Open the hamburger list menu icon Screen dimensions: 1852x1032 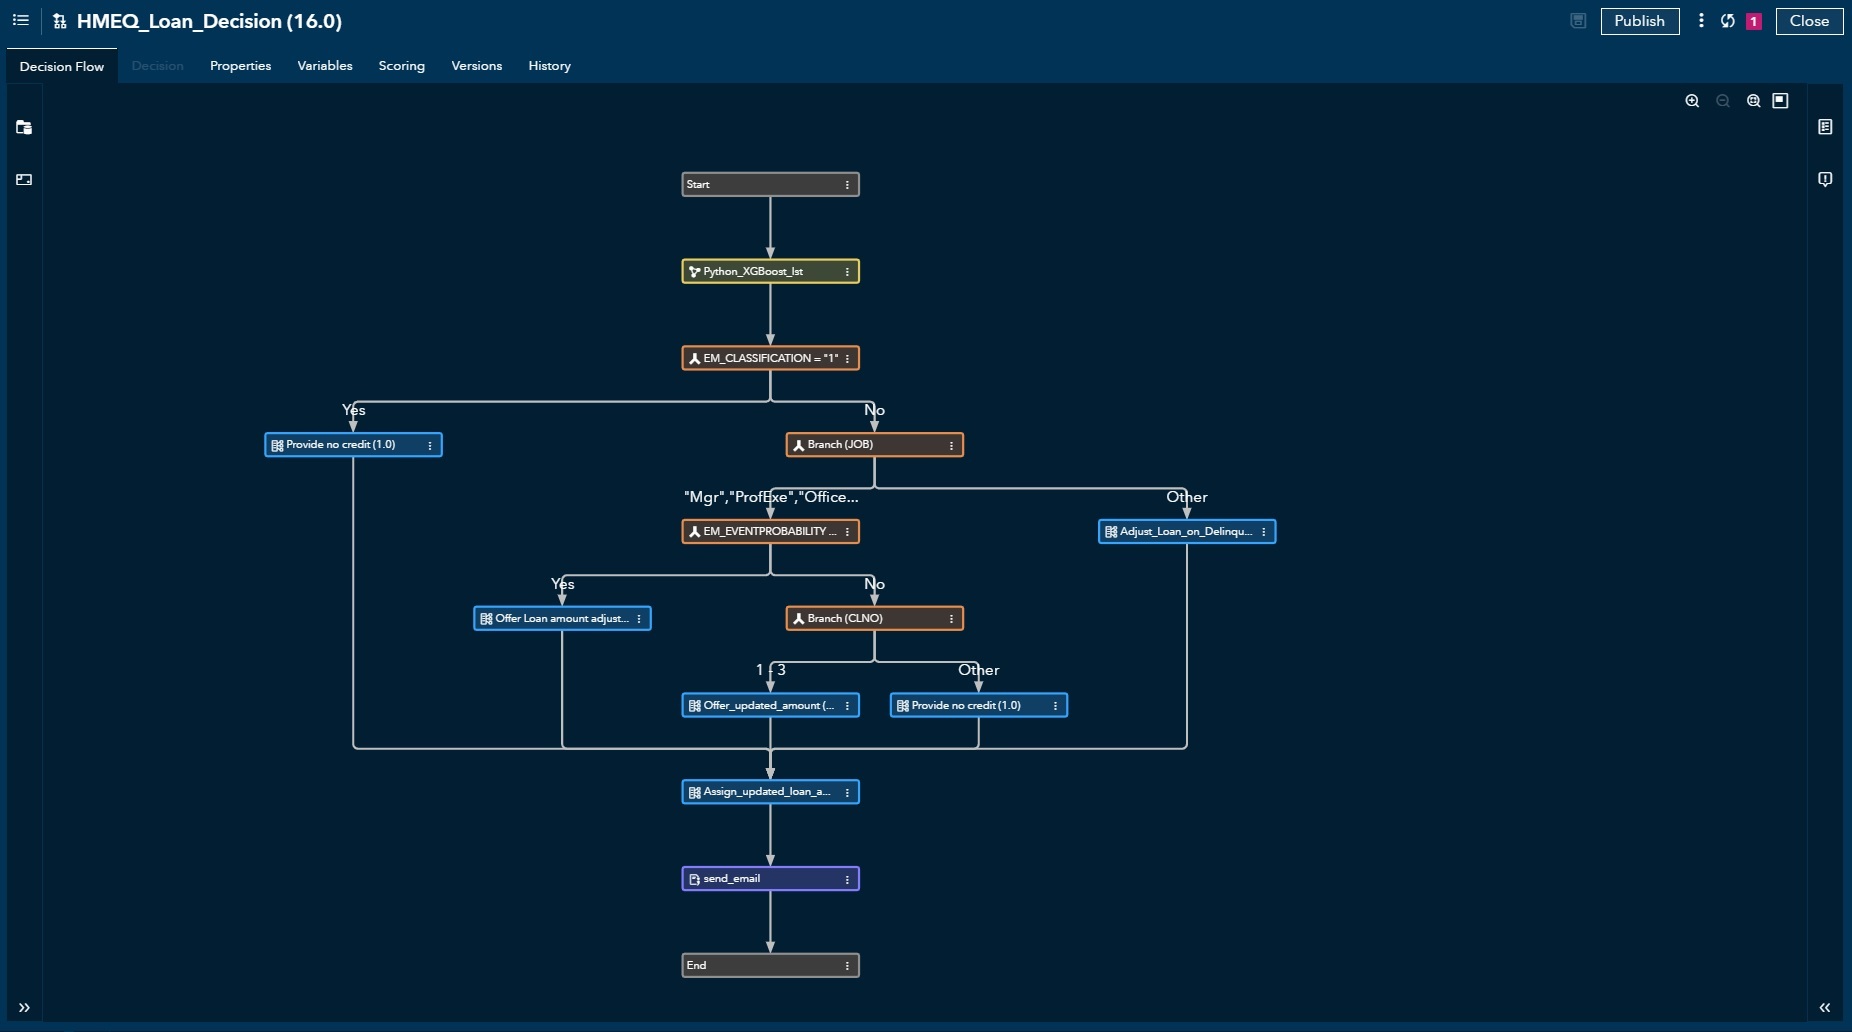pos(20,20)
